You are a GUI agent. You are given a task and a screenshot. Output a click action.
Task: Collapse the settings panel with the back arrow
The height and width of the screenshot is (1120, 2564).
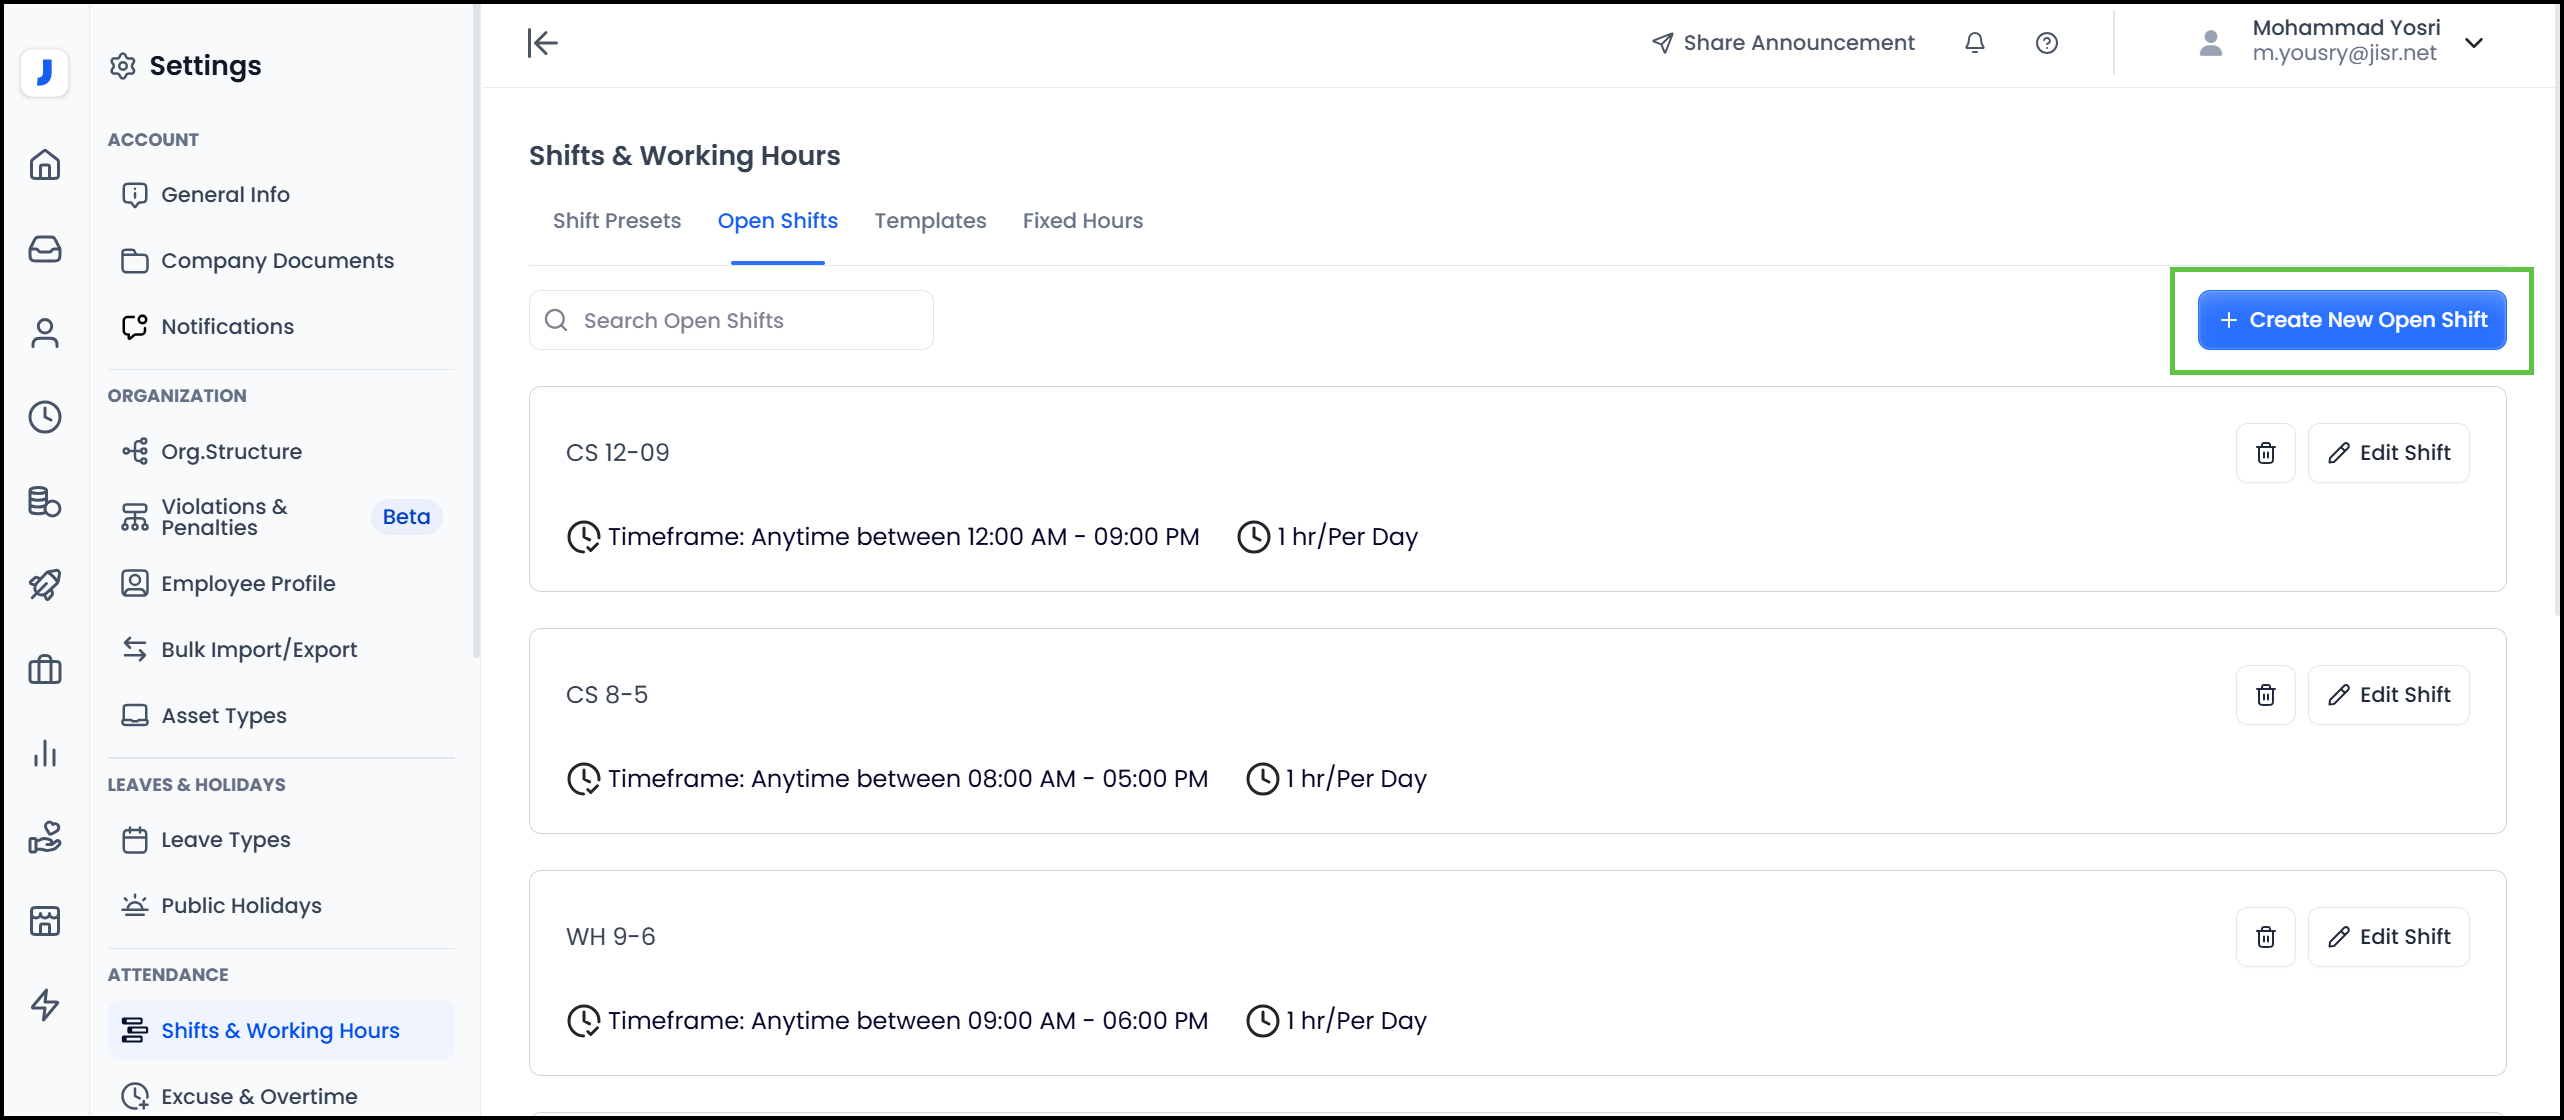point(542,43)
